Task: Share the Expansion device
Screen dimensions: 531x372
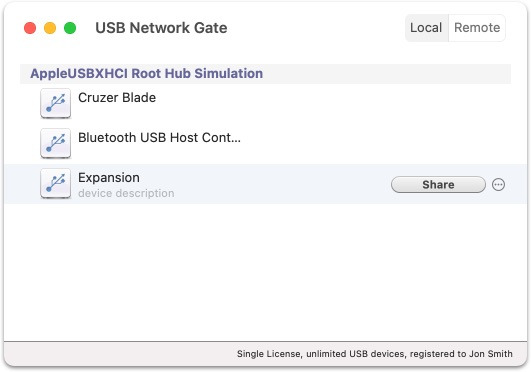Action: [438, 185]
